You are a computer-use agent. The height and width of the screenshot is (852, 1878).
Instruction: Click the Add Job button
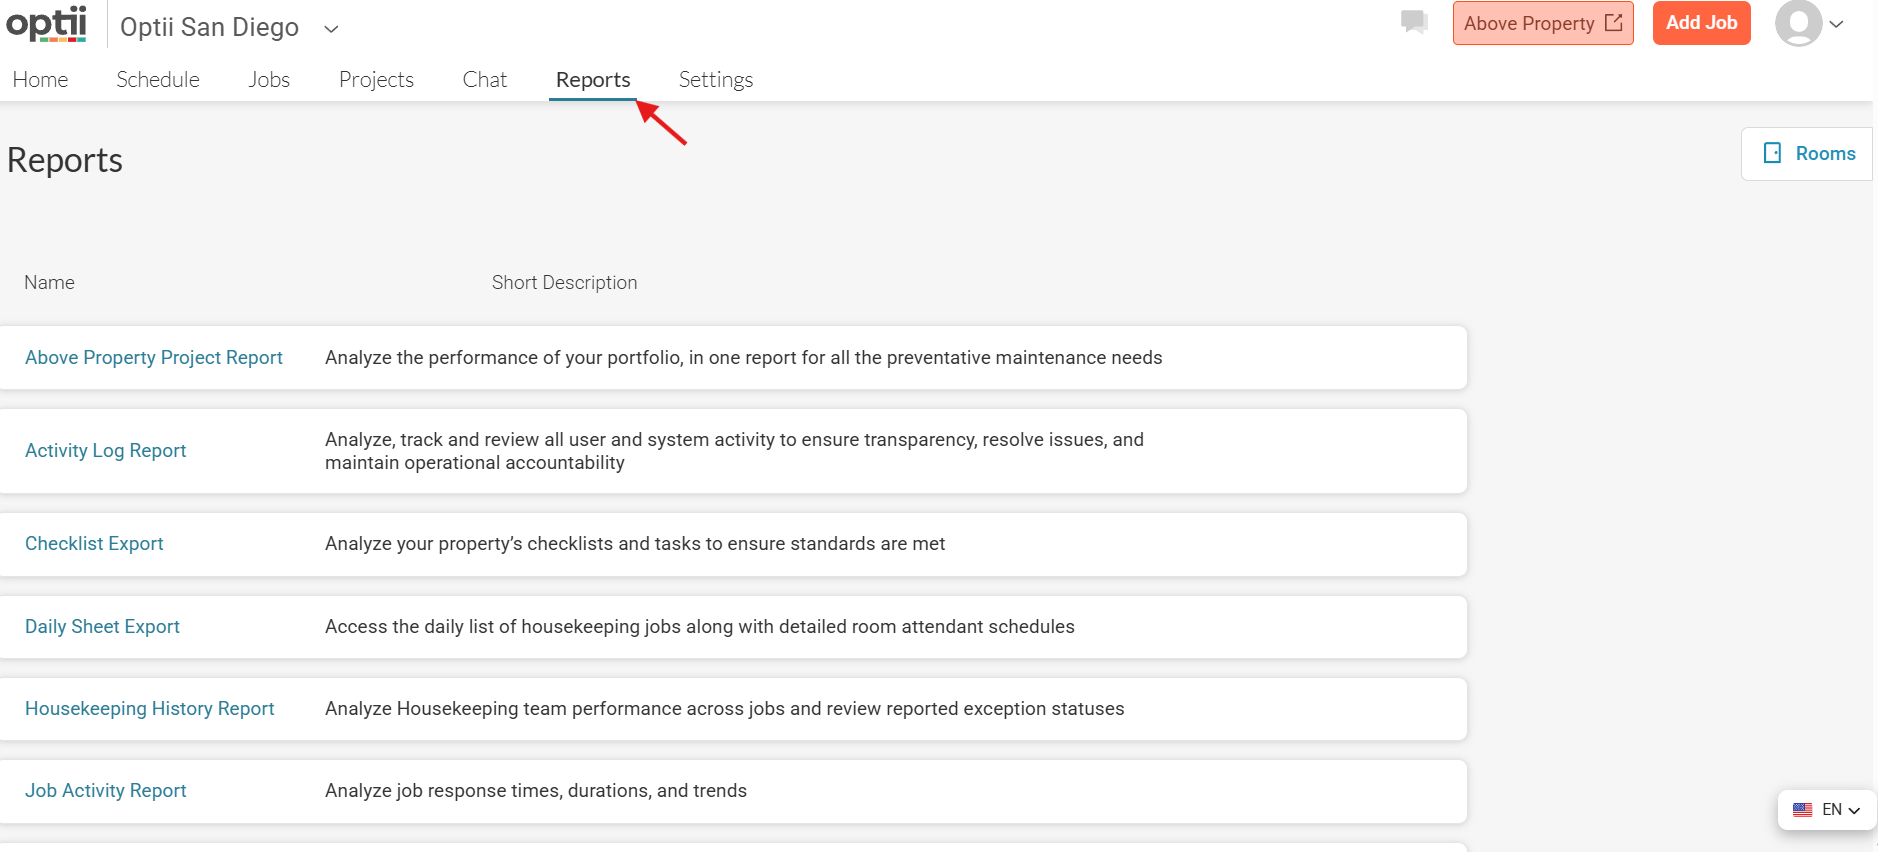[1701, 23]
